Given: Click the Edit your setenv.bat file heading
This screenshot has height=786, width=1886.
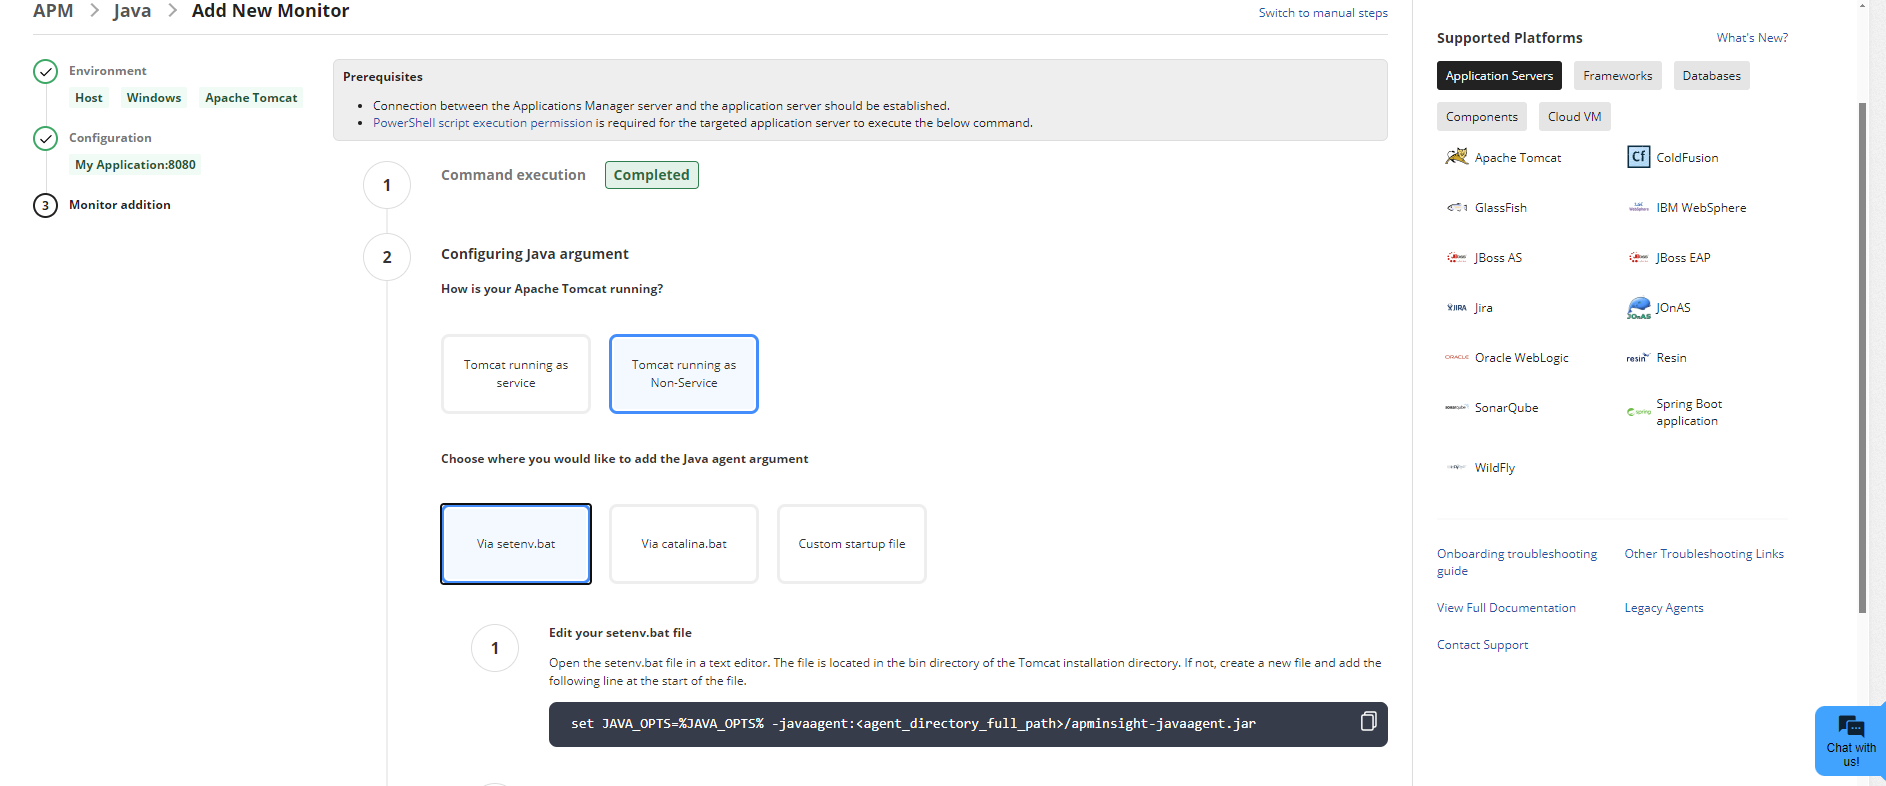Looking at the screenshot, I should point(620,633).
